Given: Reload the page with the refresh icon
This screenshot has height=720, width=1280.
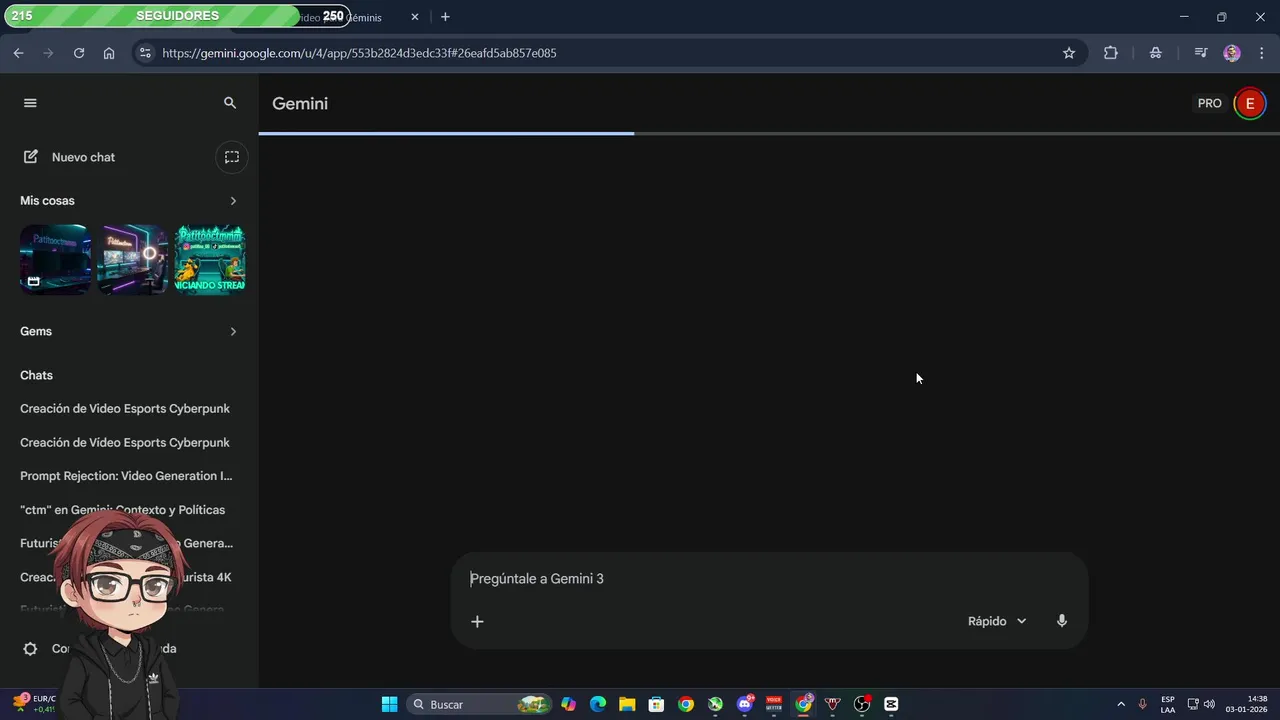Looking at the screenshot, I should pos(79,53).
